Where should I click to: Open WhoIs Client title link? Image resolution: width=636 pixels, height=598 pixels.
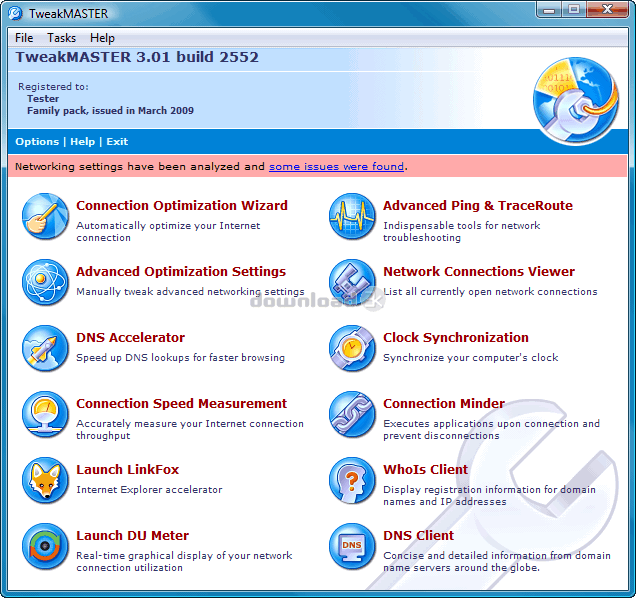click(425, 469)
